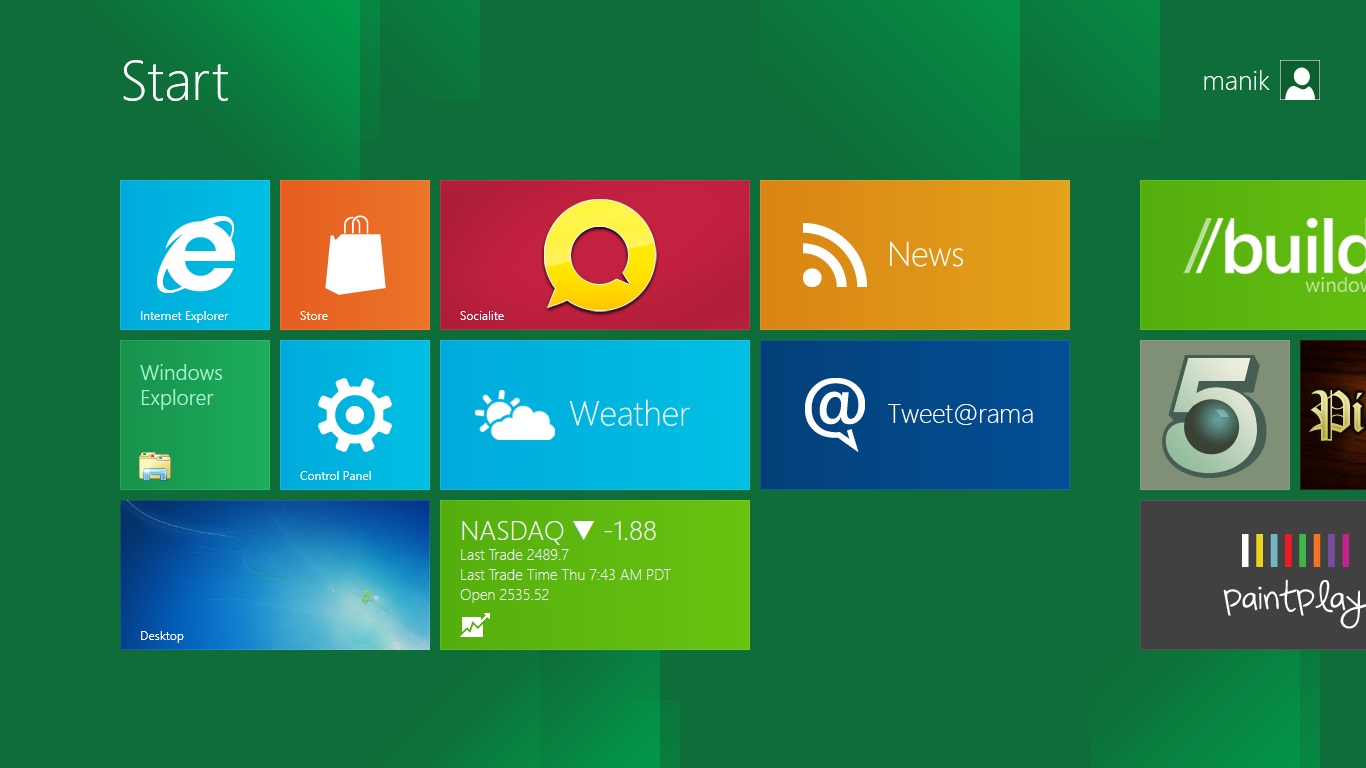Launch the number 5 game tile
The image size is (1366, 768).
coord(1214,414)
